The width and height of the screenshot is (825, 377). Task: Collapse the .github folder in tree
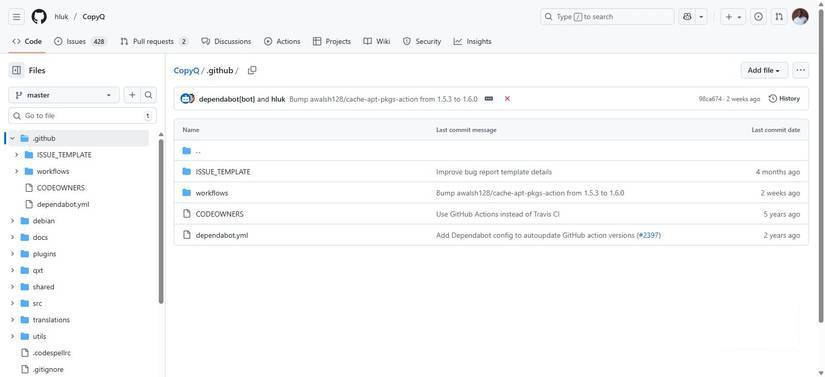point(12,138)
